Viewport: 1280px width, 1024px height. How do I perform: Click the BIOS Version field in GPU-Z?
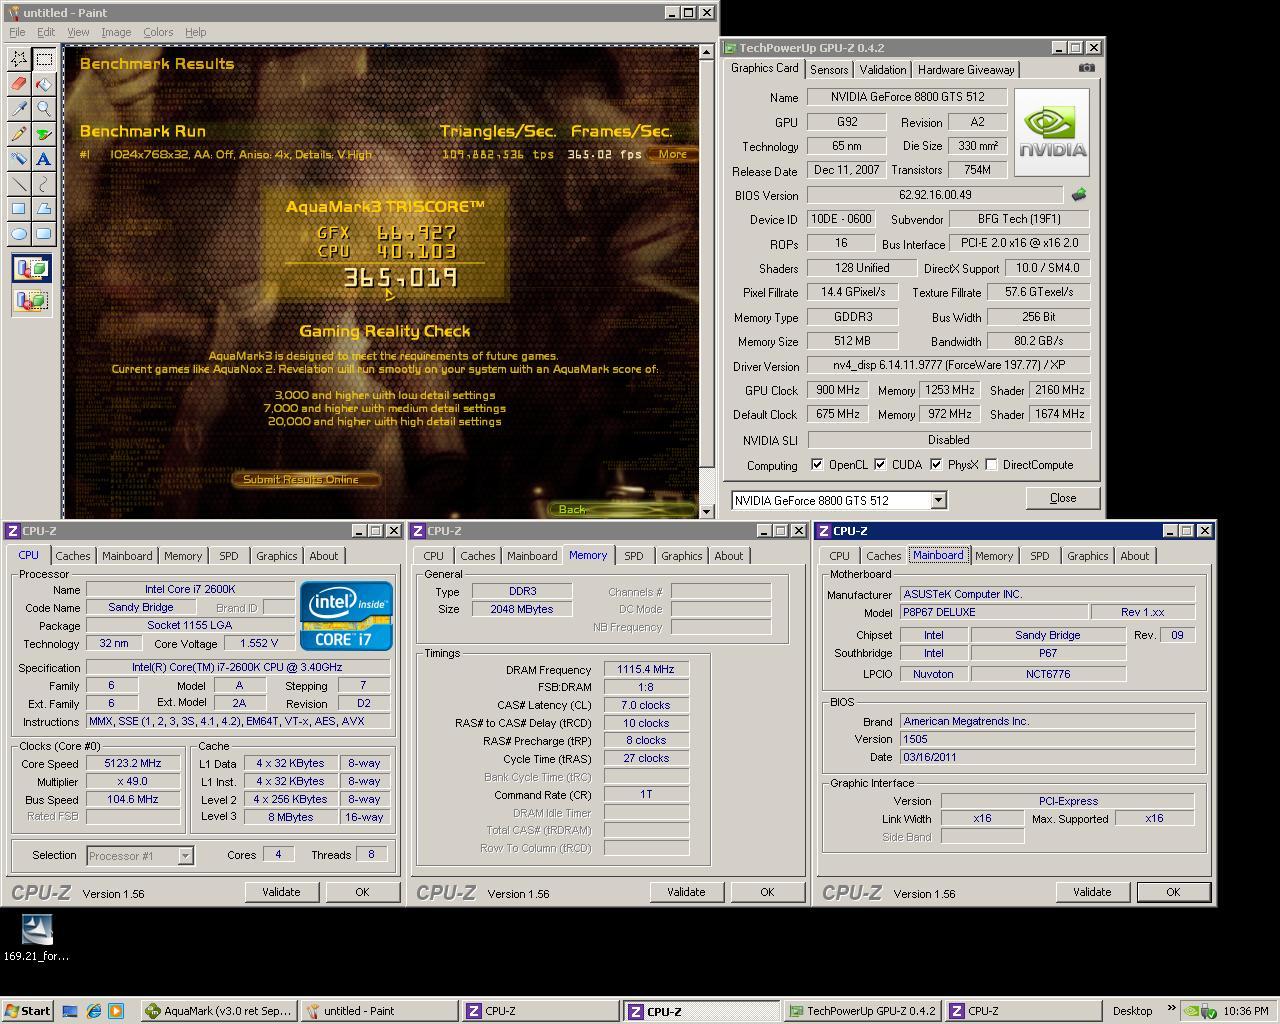coord(935,195)
